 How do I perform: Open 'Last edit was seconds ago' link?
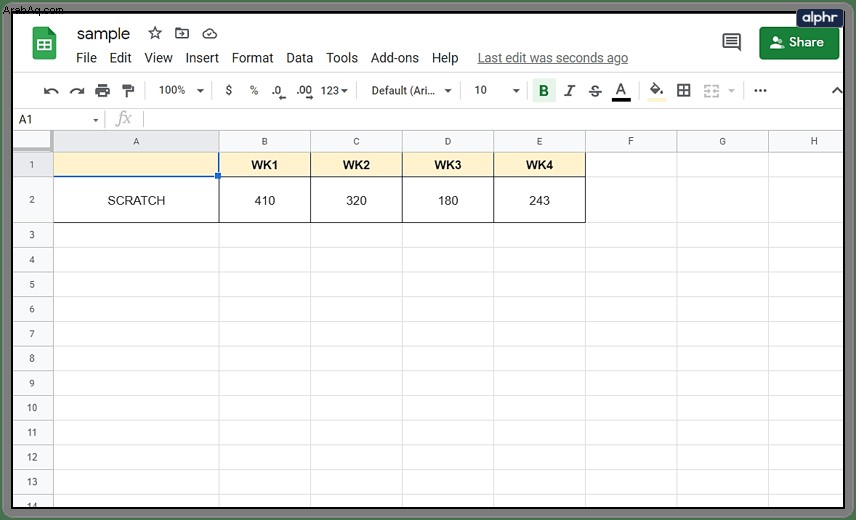(x=552, y=58)
